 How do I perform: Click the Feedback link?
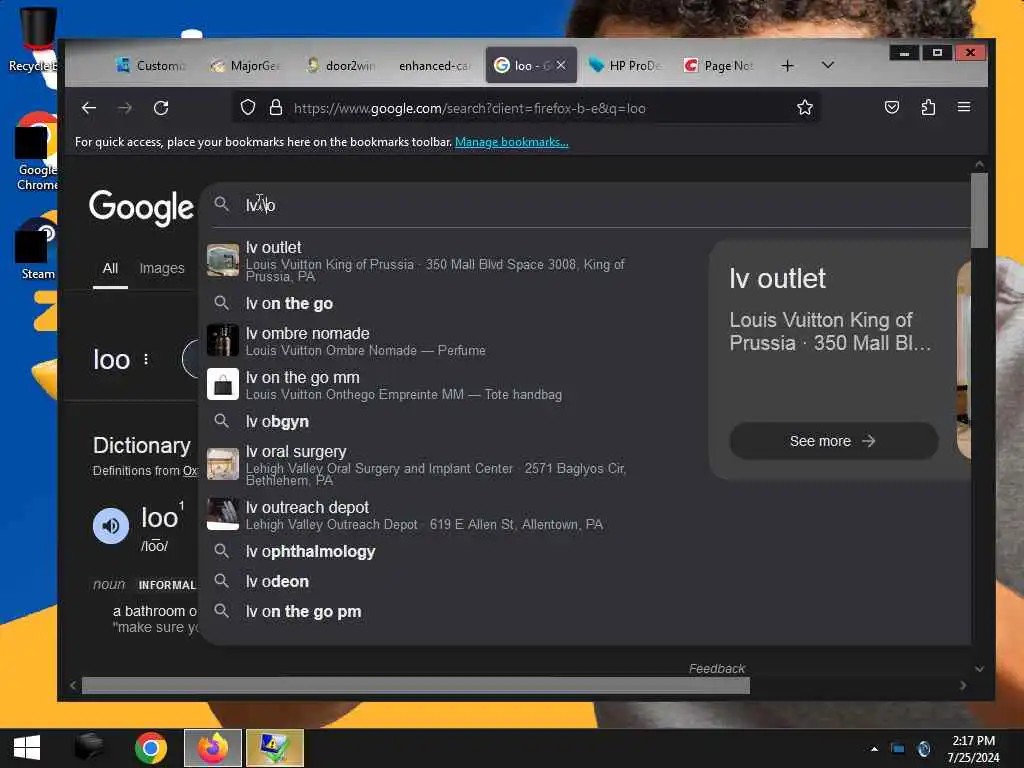click(716, 668)
